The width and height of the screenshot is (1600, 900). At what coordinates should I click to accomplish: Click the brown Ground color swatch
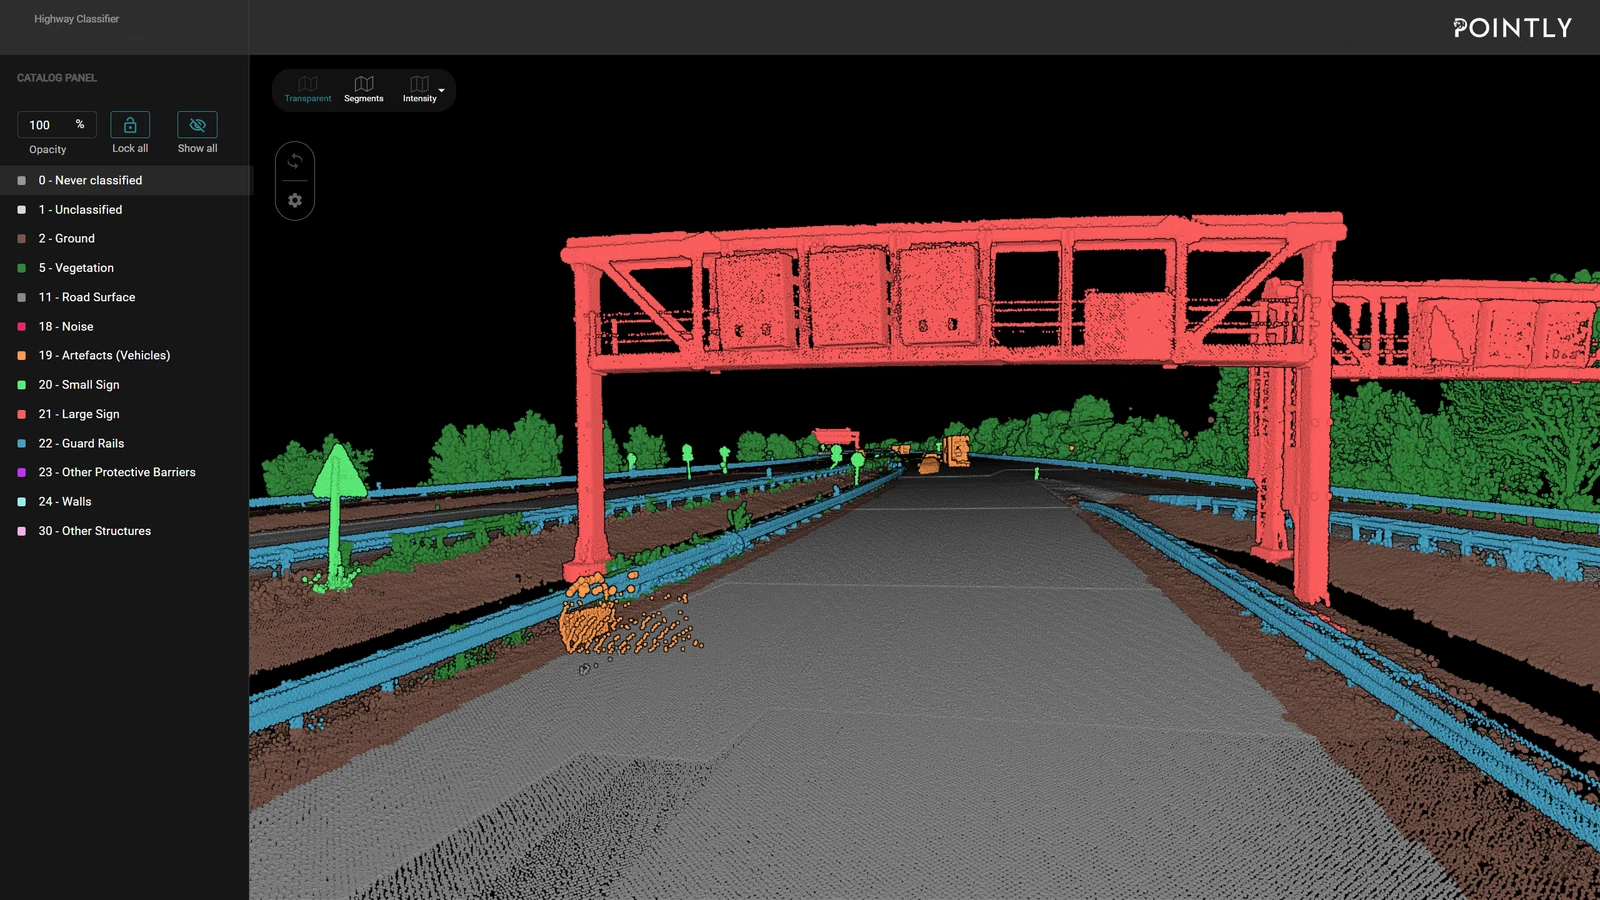22,239
